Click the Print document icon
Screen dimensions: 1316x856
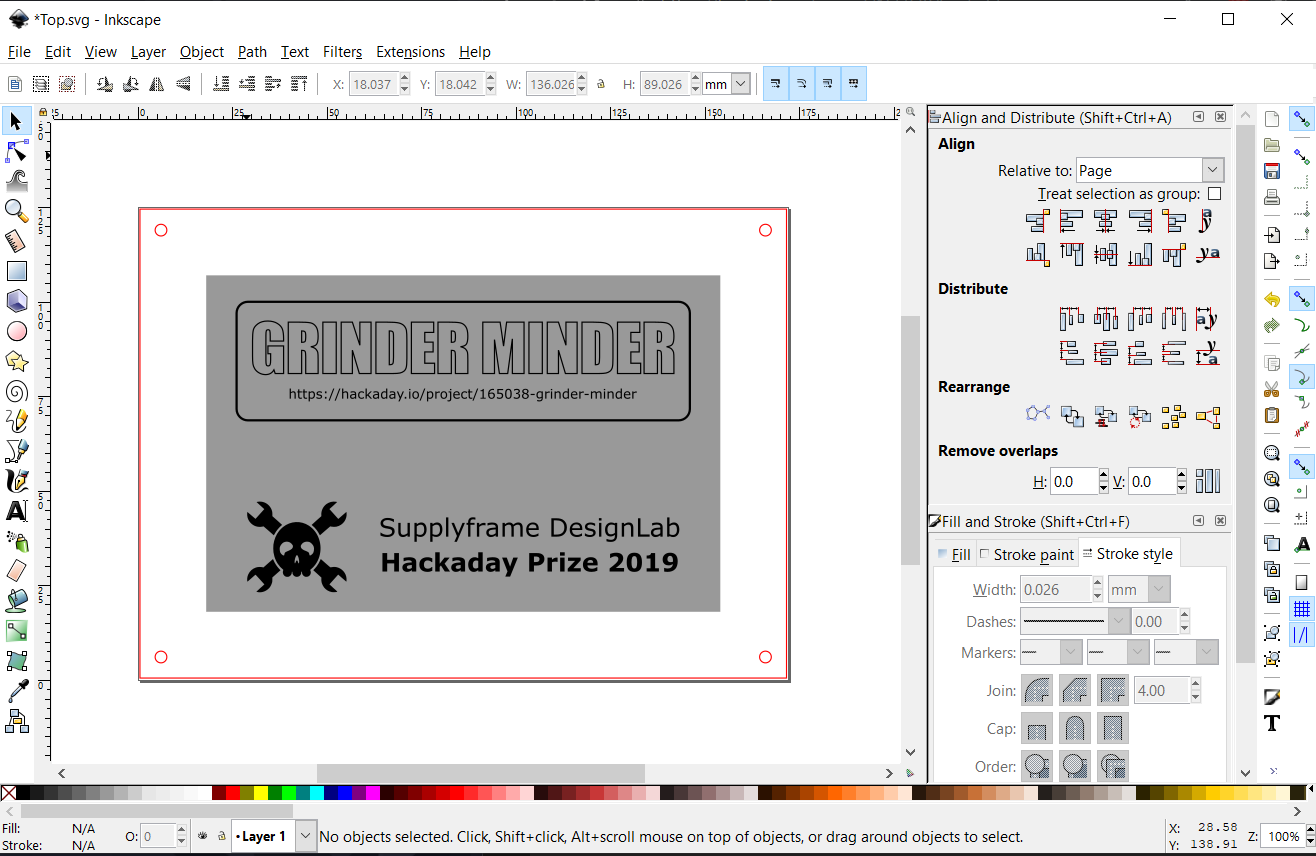click(1272, 197)
